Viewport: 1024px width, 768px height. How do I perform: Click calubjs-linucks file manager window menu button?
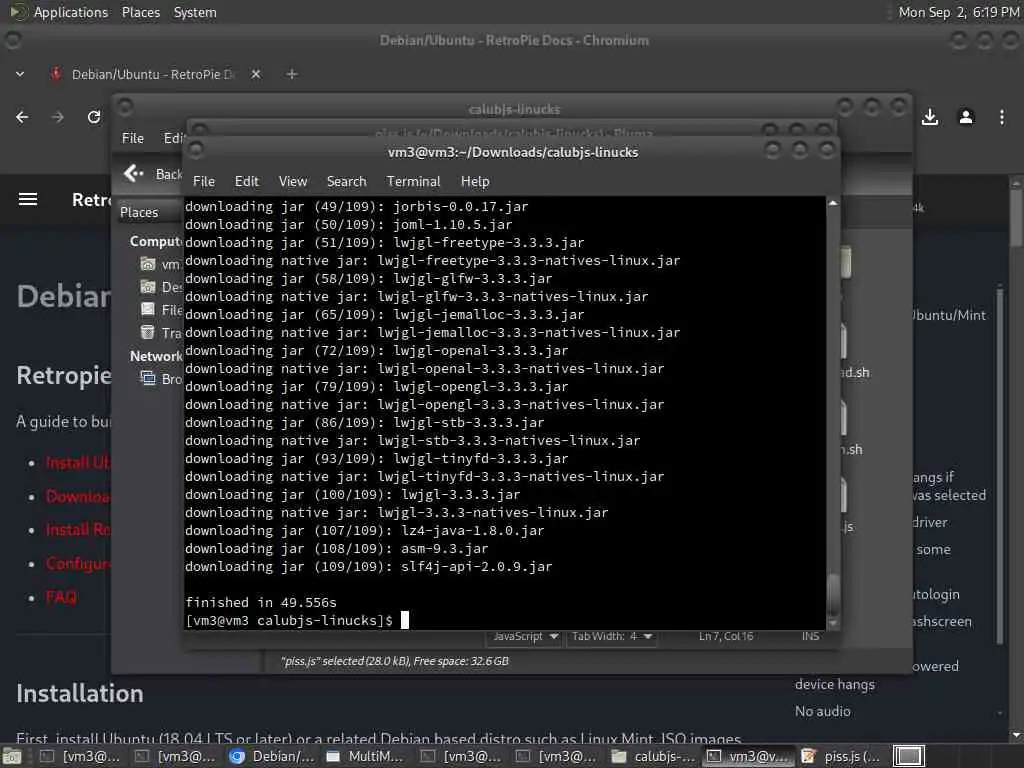point(125,106)
